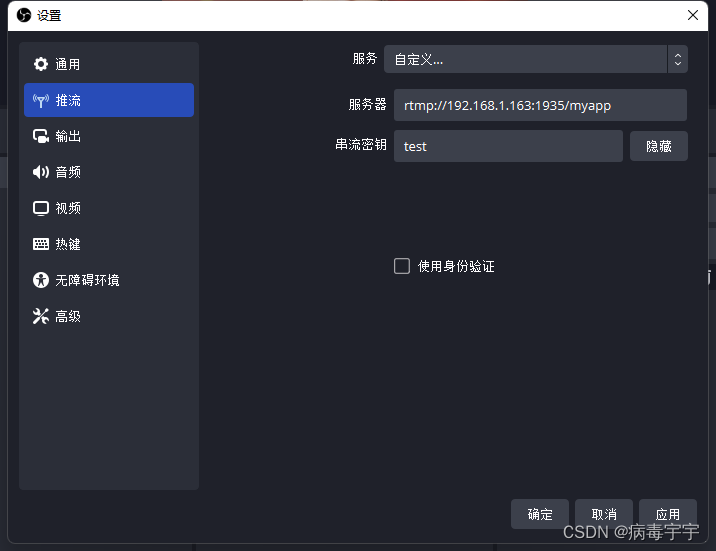Open the 通用 settings tab

tap(109, 64)
